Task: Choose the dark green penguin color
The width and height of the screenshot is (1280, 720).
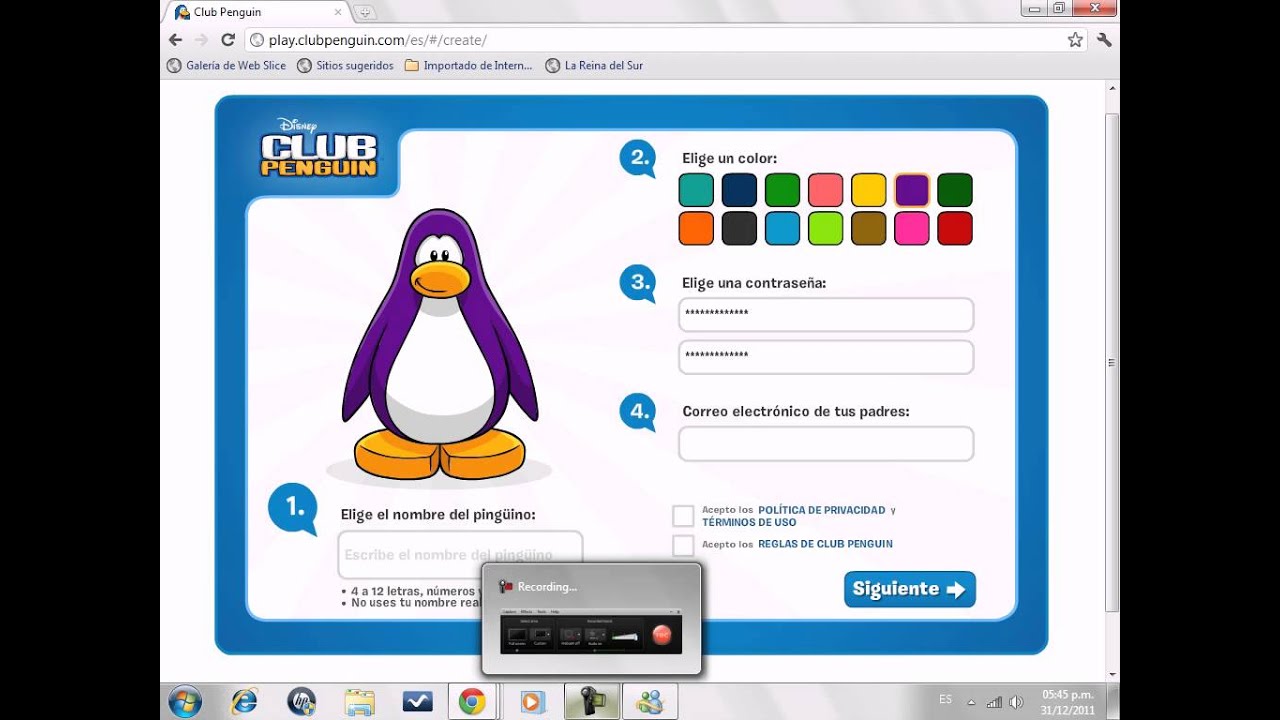Action: (955, 190)
